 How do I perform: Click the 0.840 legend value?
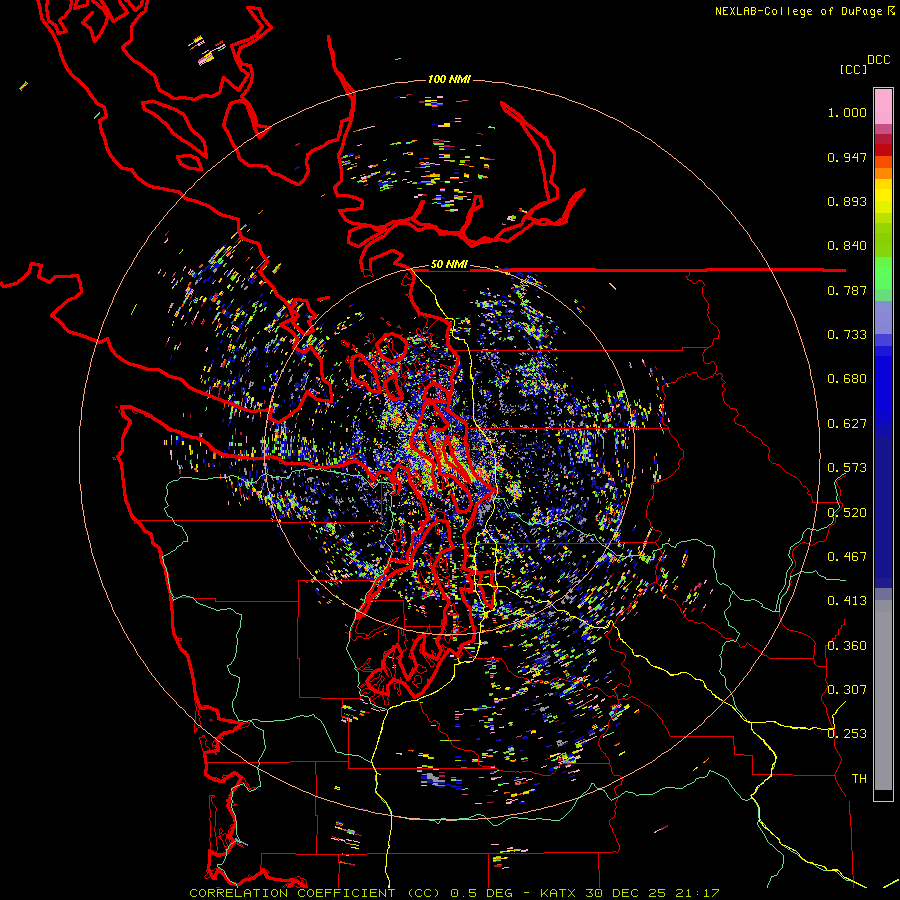pyautogui.click(x=847, y=246)
